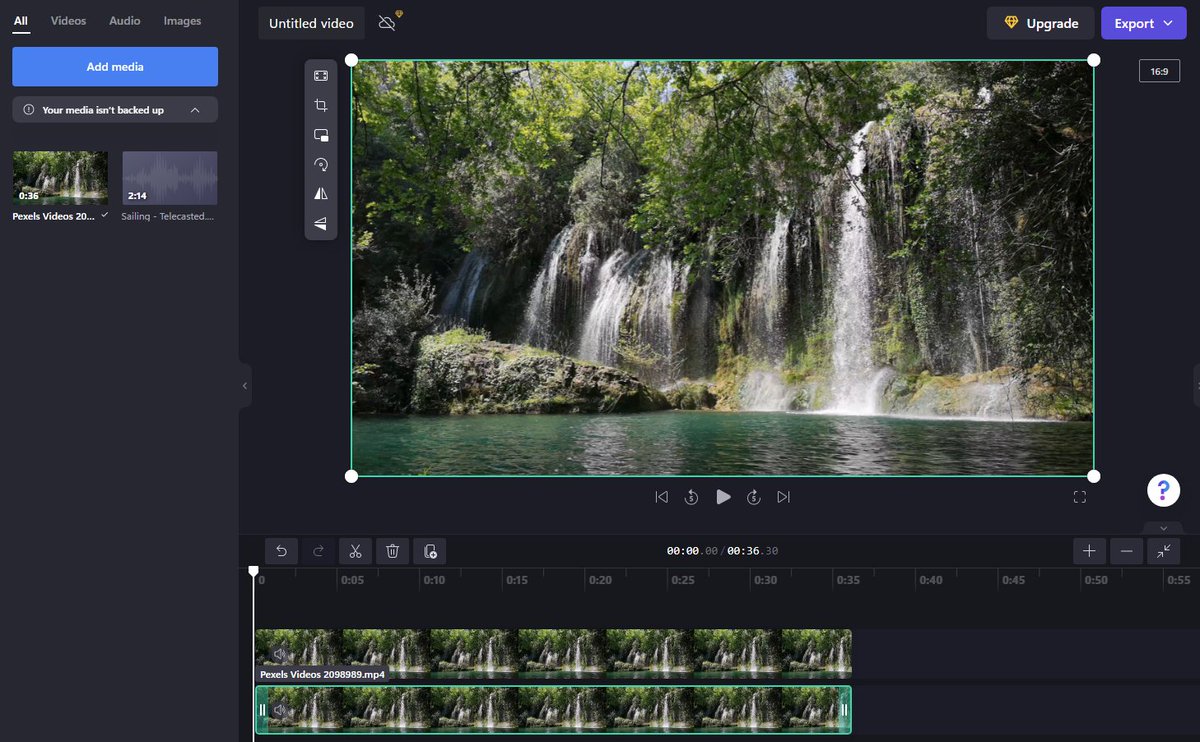
Task: Click the top-right resize handle of preview
Action: point(1094,60)
